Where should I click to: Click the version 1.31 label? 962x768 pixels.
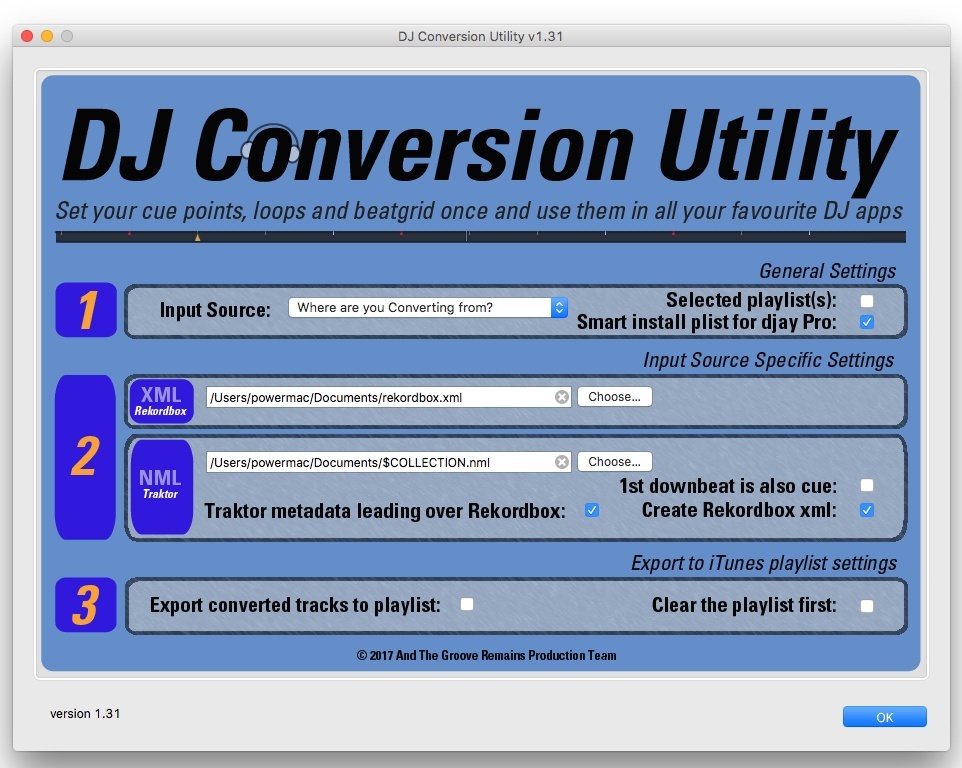(85, 713)
